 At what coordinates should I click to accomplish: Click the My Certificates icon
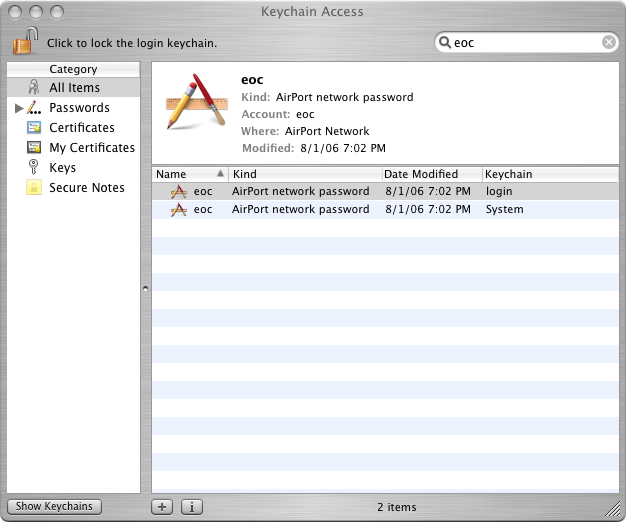[x=34, y=147]
